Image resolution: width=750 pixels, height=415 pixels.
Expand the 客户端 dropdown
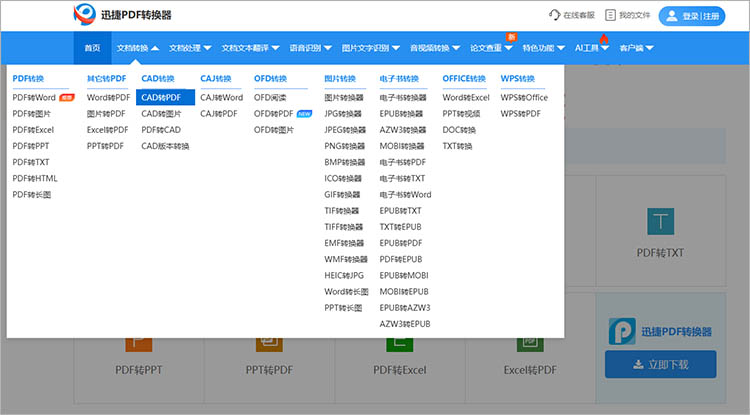tap(636, 48)
